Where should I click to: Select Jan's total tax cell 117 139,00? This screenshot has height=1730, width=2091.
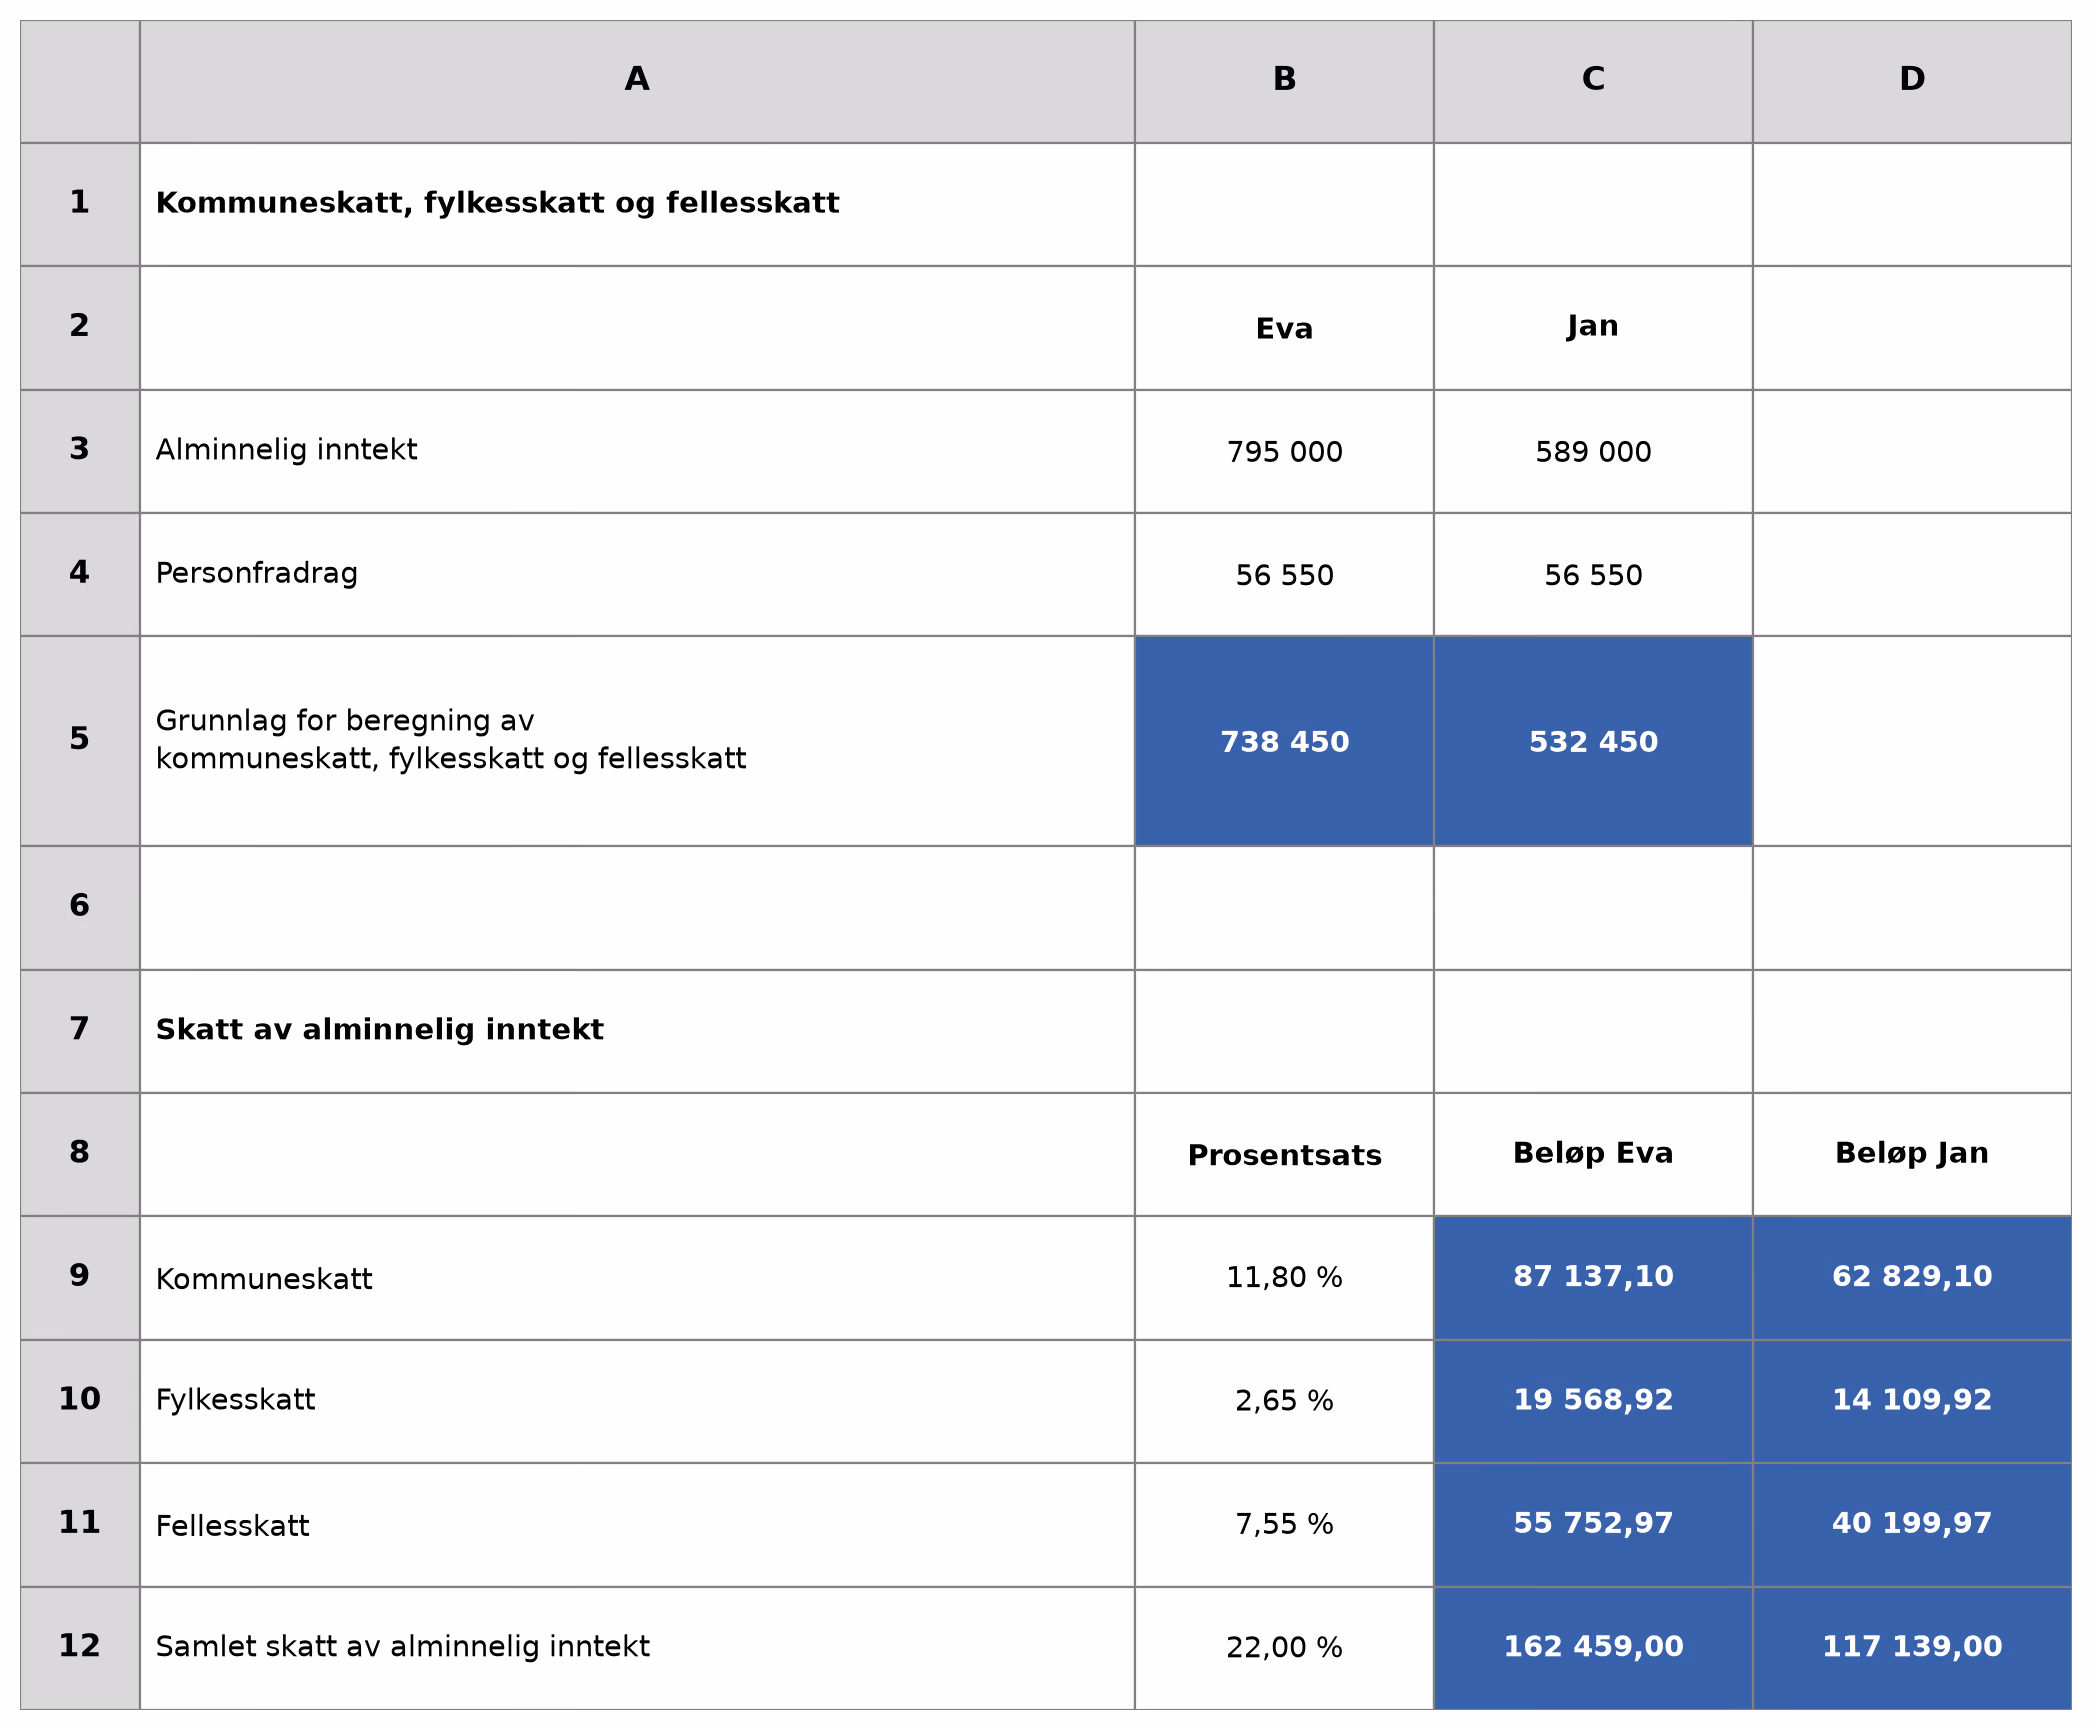(1912, 1648)
